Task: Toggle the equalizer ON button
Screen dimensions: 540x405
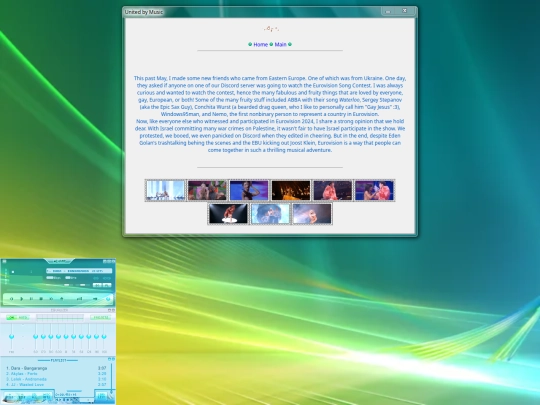Action: pyautogui.click(x=11, y=318)
